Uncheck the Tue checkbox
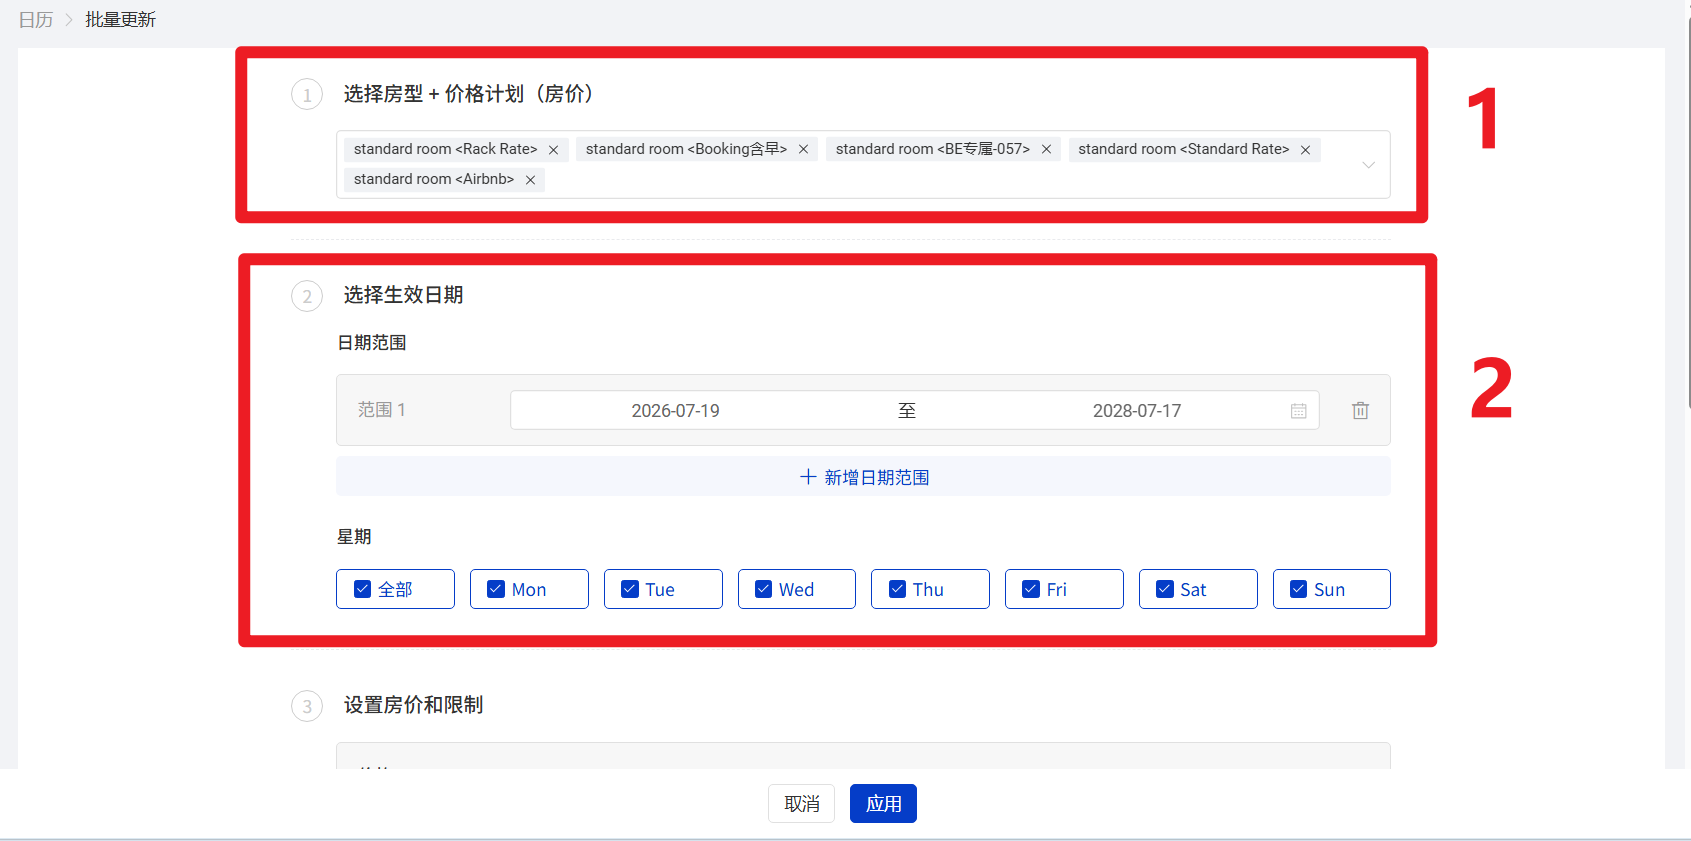The height and width of the screenshot is (841, 1691). click(630, 589)
